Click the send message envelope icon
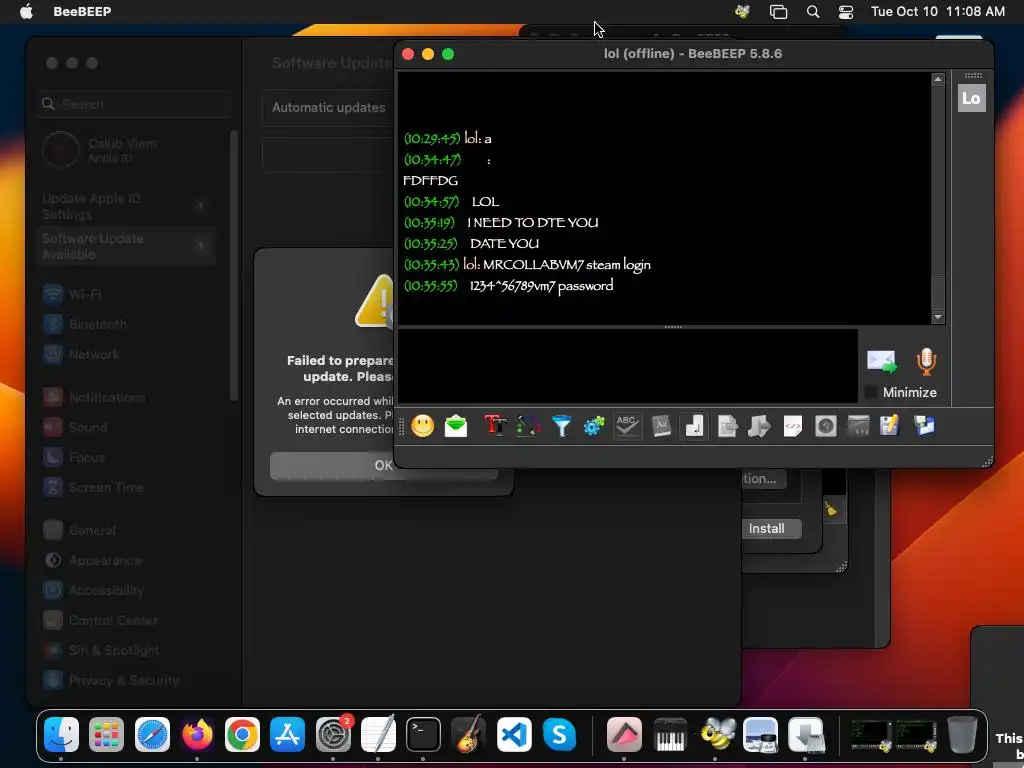The height and width of the screenshot is (768, 1024). coord(882,362)
